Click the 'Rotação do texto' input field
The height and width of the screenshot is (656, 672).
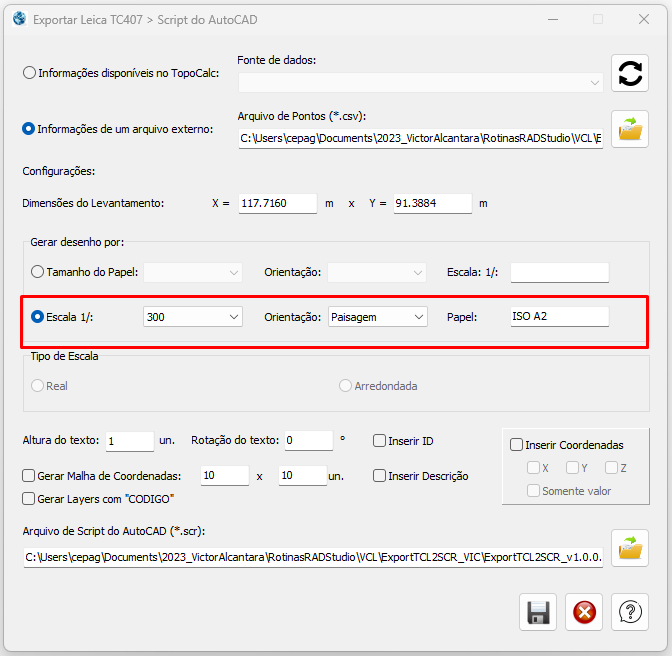307,441
